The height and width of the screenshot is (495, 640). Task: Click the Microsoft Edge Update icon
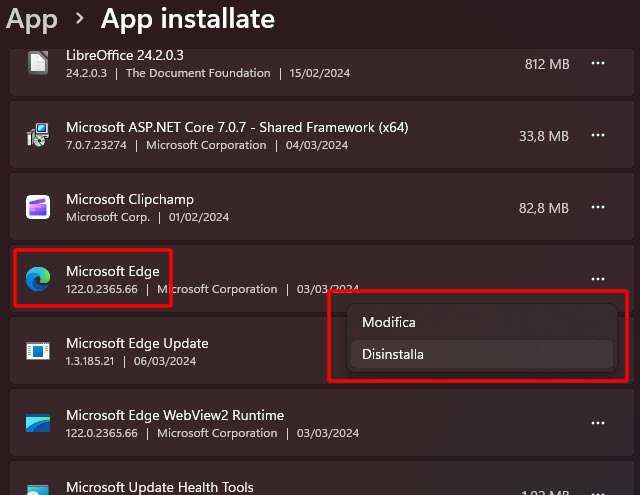(38, 351)
